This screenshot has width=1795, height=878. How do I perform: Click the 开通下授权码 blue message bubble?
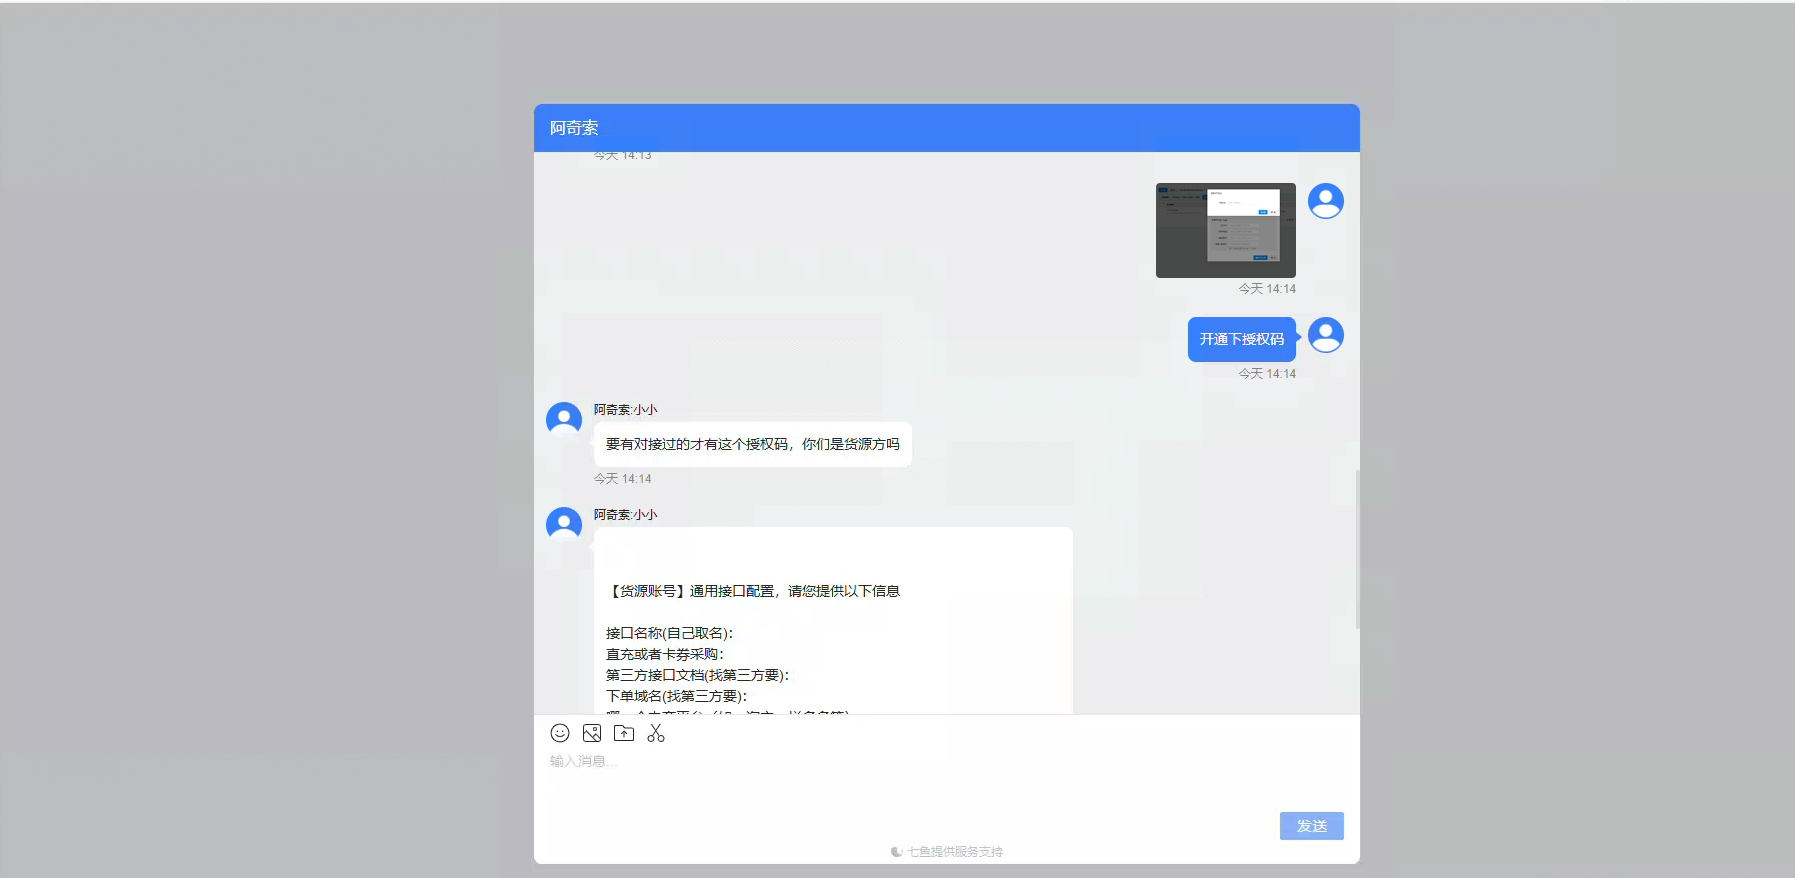point(1241,339)
